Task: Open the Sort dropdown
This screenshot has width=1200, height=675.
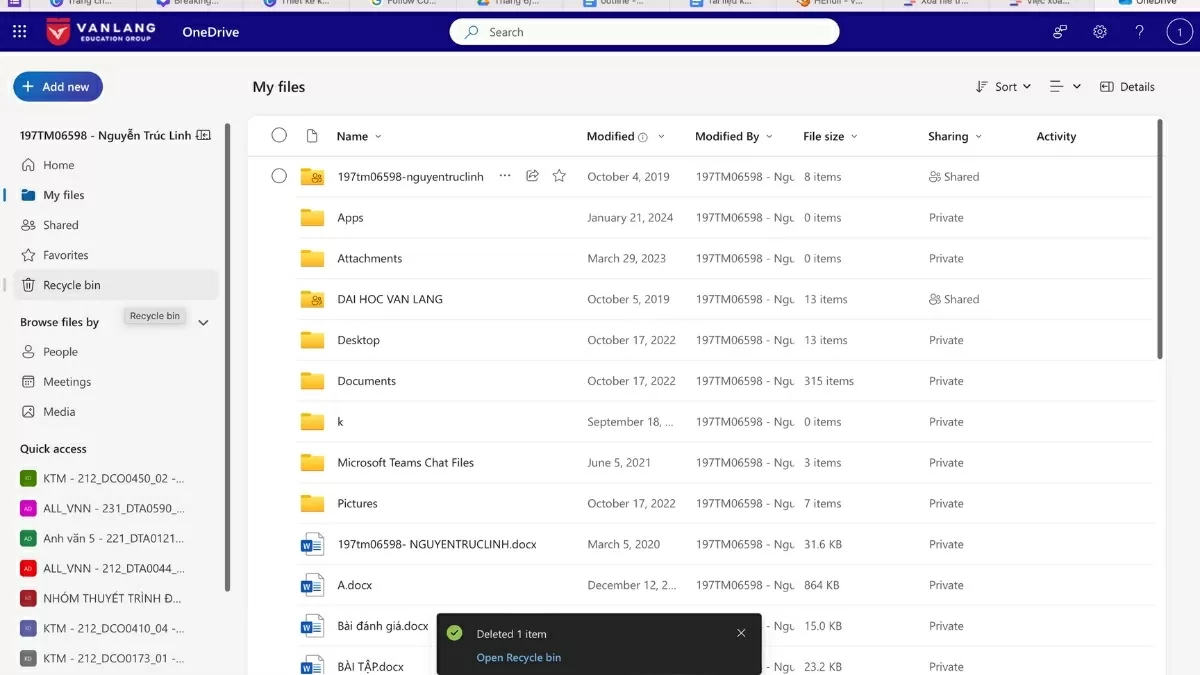Action: pos(1002,87)
